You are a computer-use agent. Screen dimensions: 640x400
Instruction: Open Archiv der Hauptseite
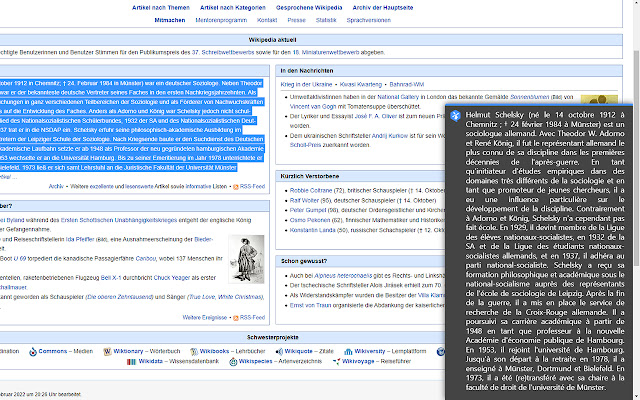(x=383, y=8)
